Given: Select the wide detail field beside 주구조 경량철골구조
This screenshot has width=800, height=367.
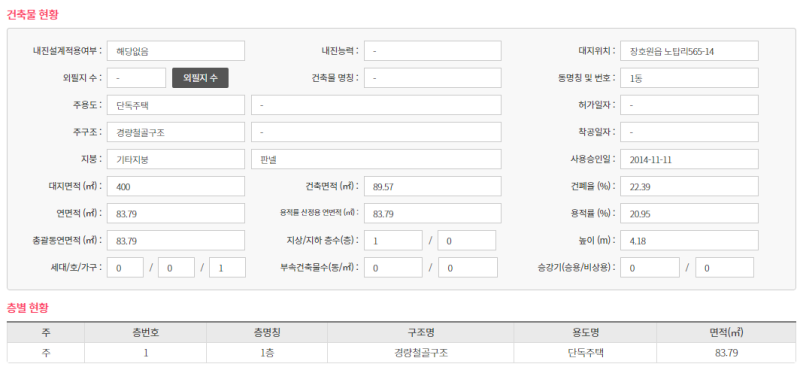Looking at the screenshot, I should (377, 132).
